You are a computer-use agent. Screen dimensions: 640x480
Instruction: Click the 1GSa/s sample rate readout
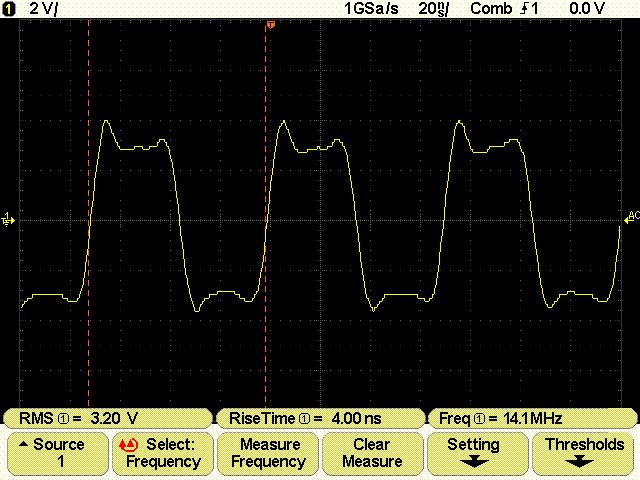click(371, 9)
